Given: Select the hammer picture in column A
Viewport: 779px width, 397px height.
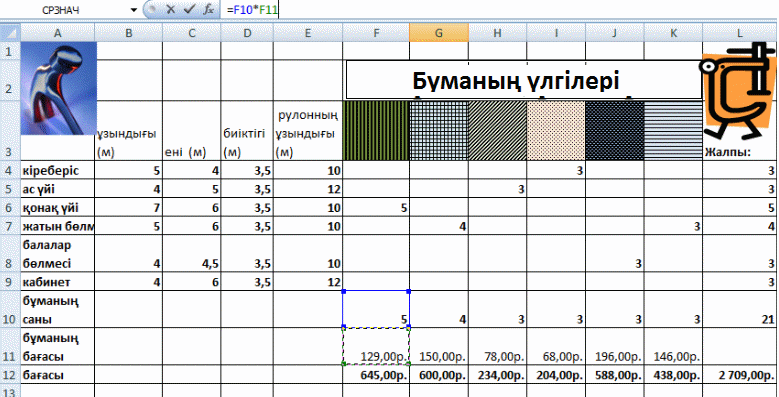Looking at the screenshot, I should (59, 88).
